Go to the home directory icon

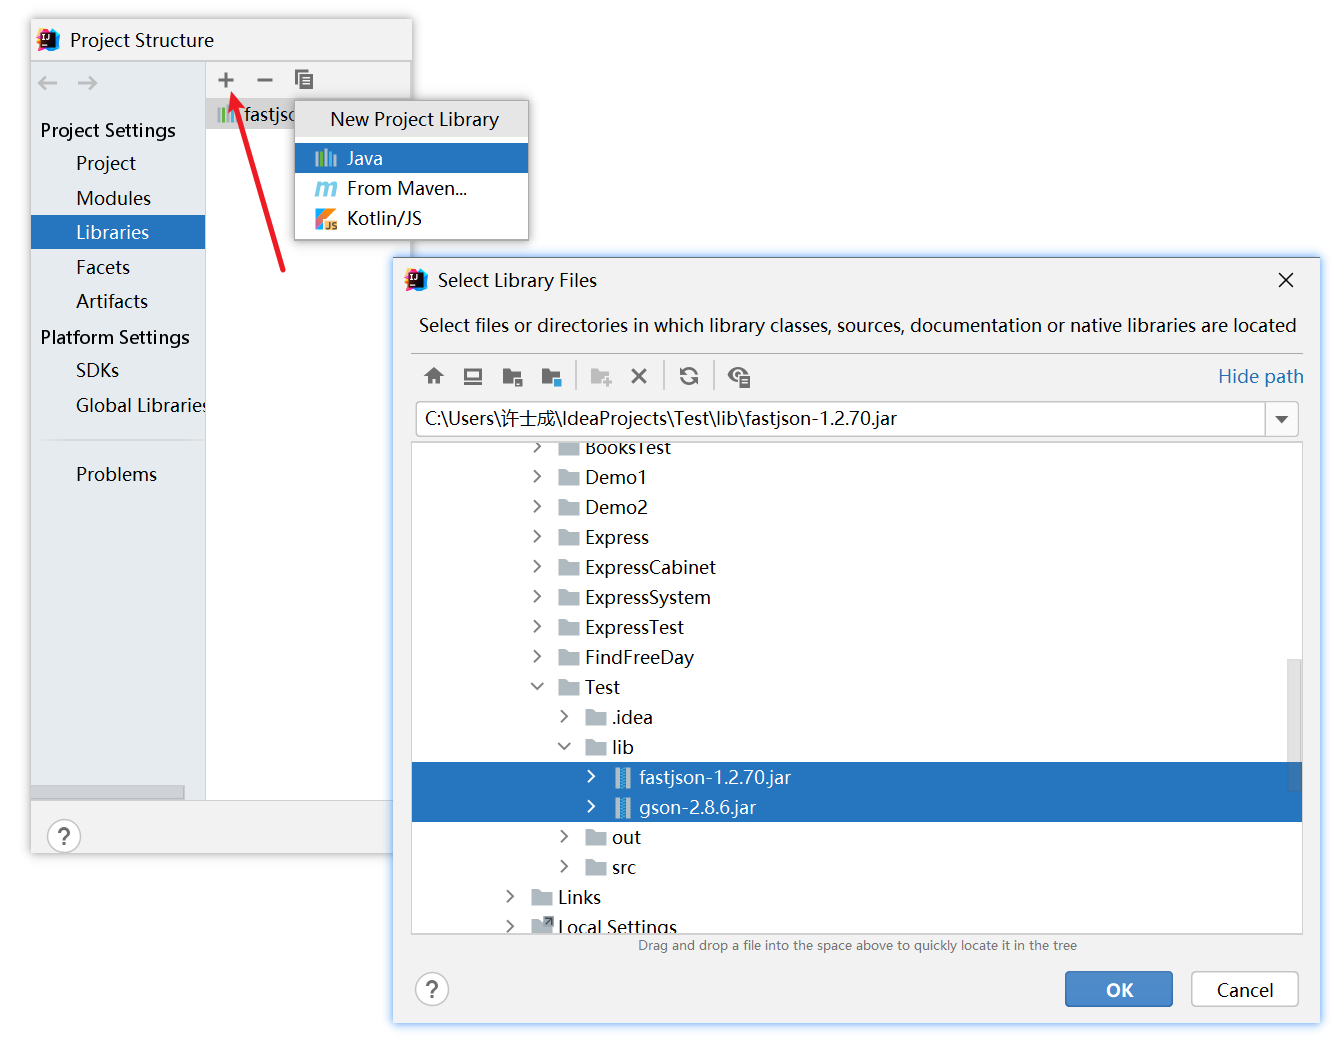click(x=434, y=376)
